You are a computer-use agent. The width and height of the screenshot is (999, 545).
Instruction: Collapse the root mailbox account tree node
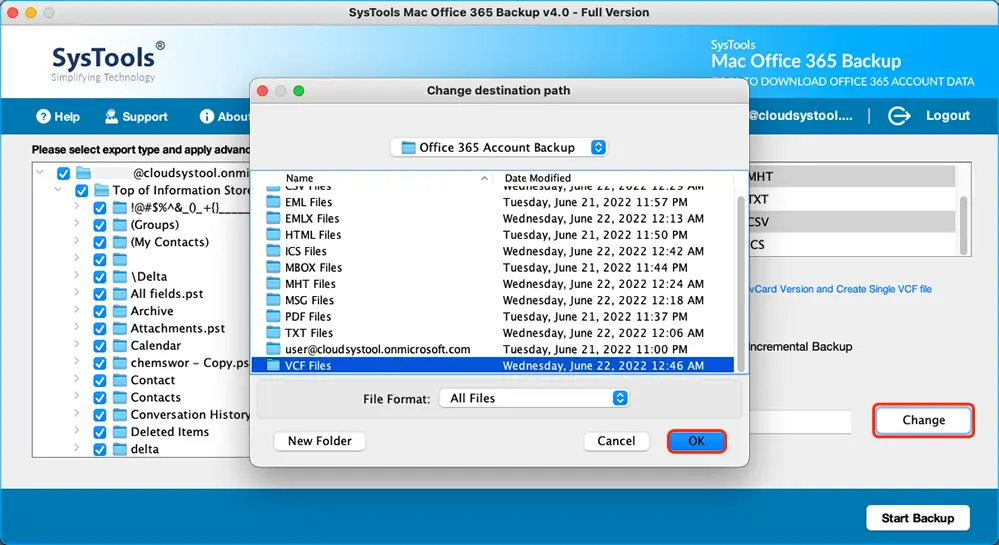point(40,172)
